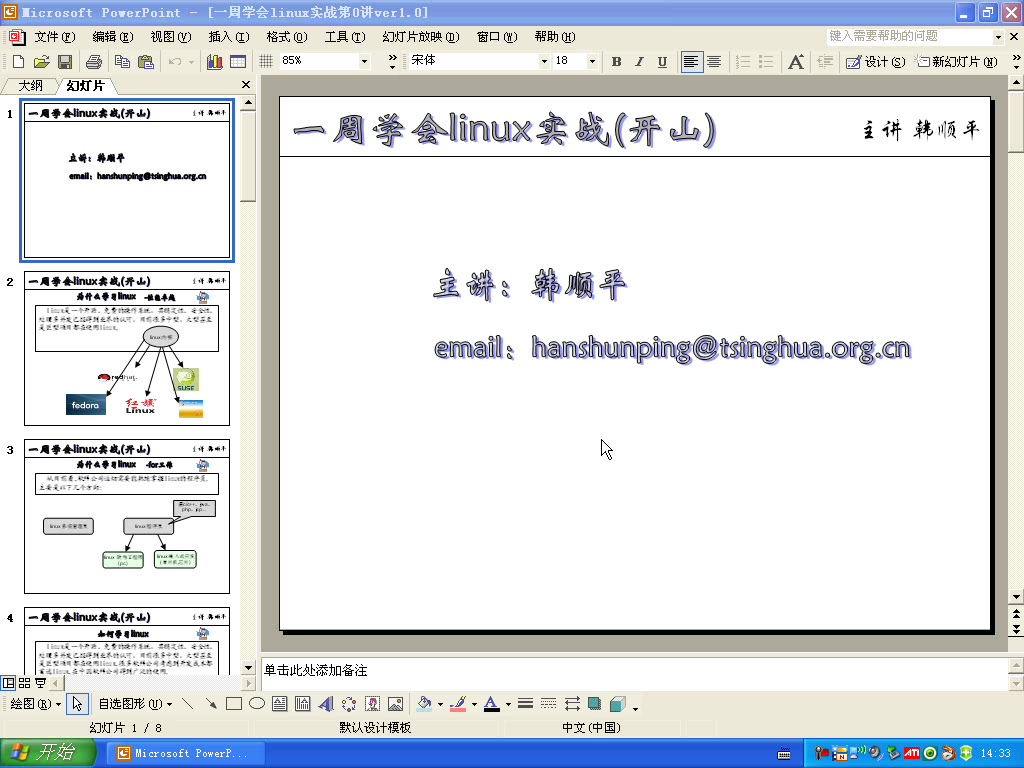Screen dimensions: 1024x768
Task: Start slide show from current slide
Action: (40, 683)
